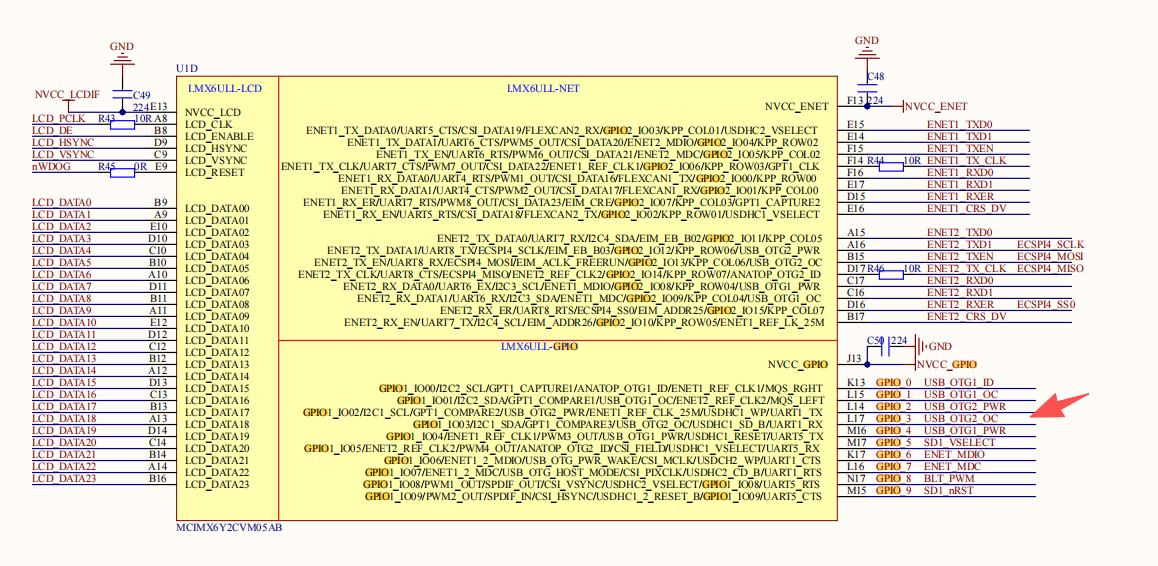Click the ENET1_RXER net label
Viewport: 1158px width, 566px height.
959,197
